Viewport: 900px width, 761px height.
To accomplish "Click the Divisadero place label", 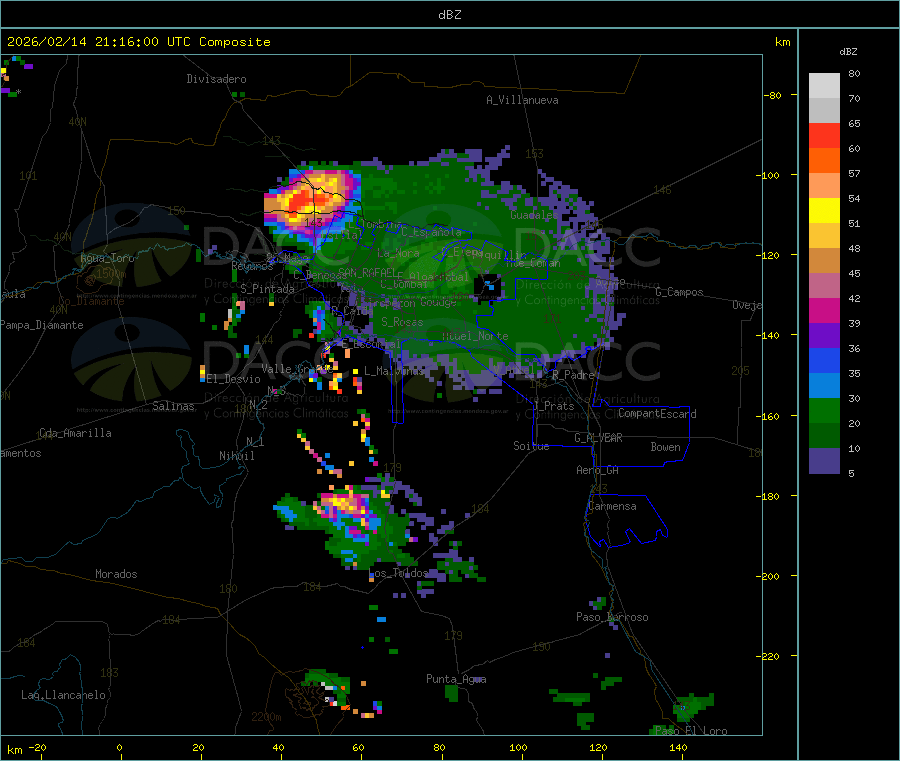I will [216, 79].
